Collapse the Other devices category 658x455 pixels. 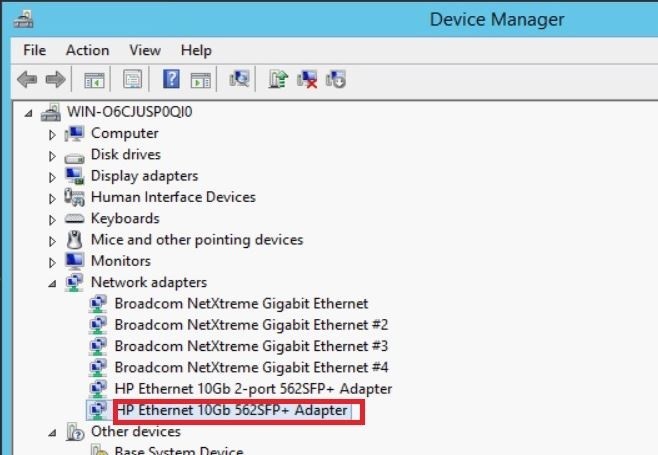pyautogui.click(x=52, y=433)
